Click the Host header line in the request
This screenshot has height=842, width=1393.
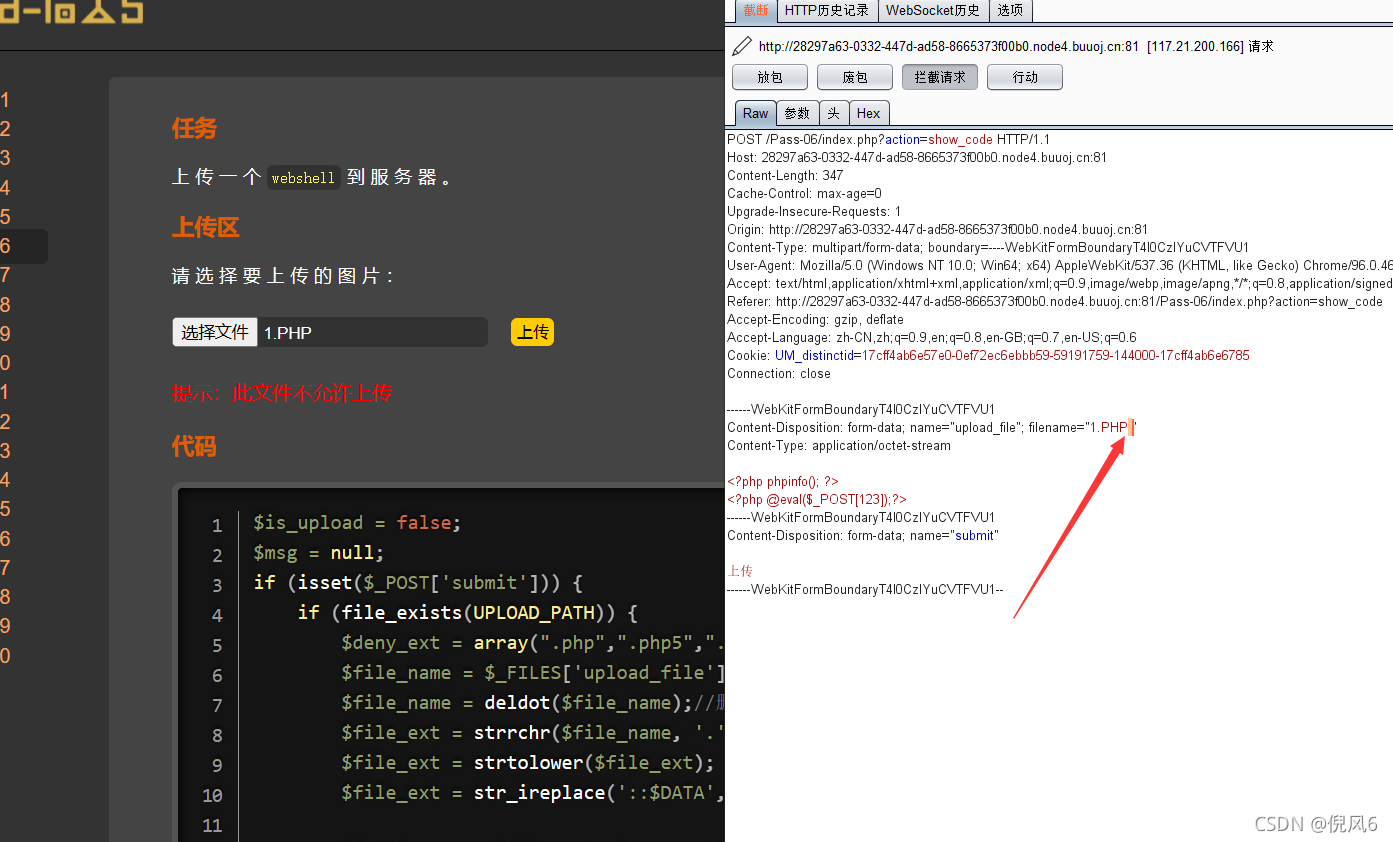917,158
